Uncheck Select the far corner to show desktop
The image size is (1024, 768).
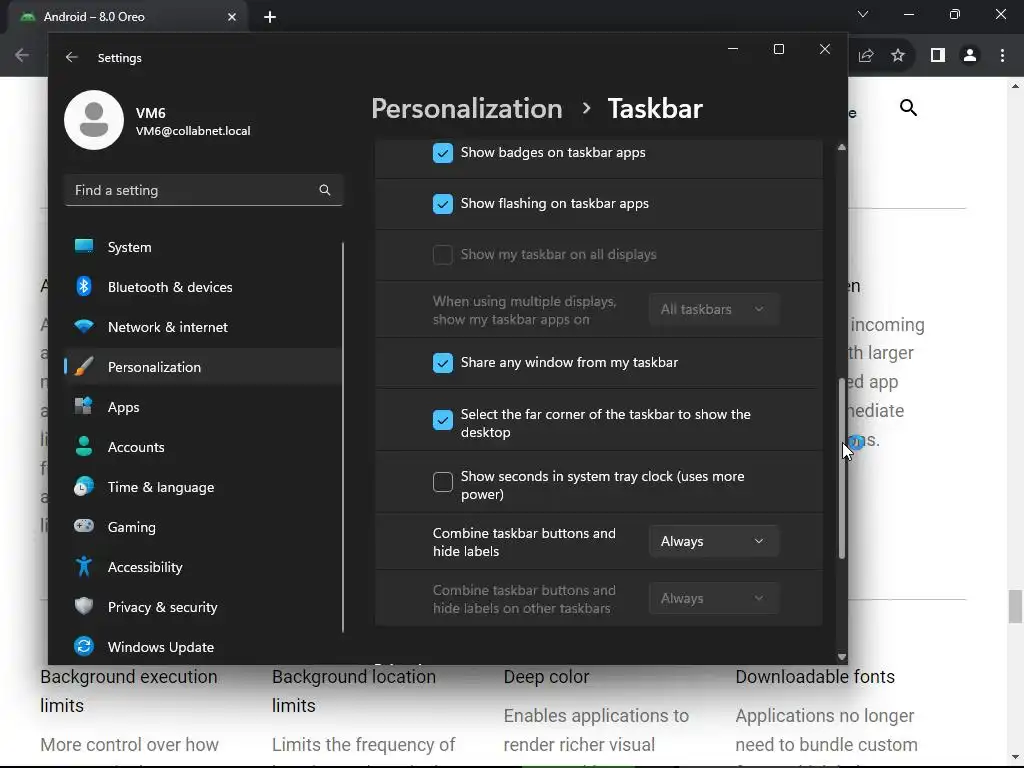click(443, 420)
